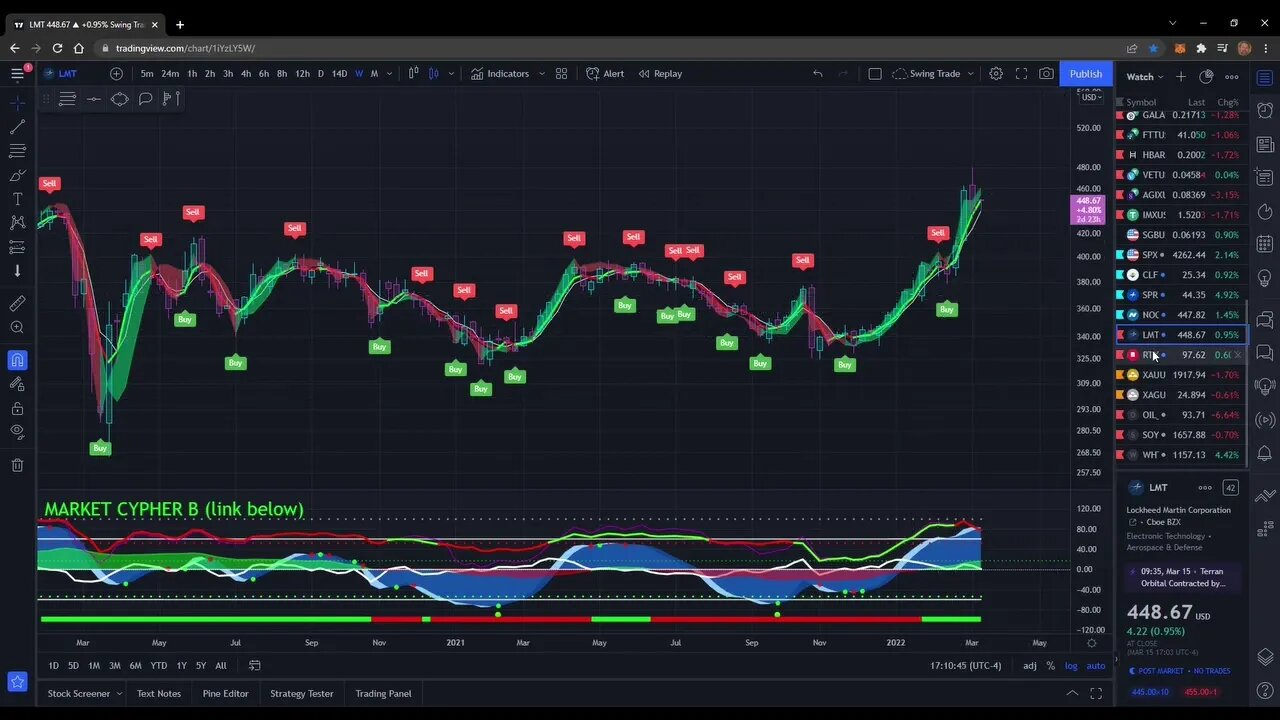The width and height of the screenshot is (1280, 720).
Task: Click the LMT symbol search
Action: coord(67,73)
